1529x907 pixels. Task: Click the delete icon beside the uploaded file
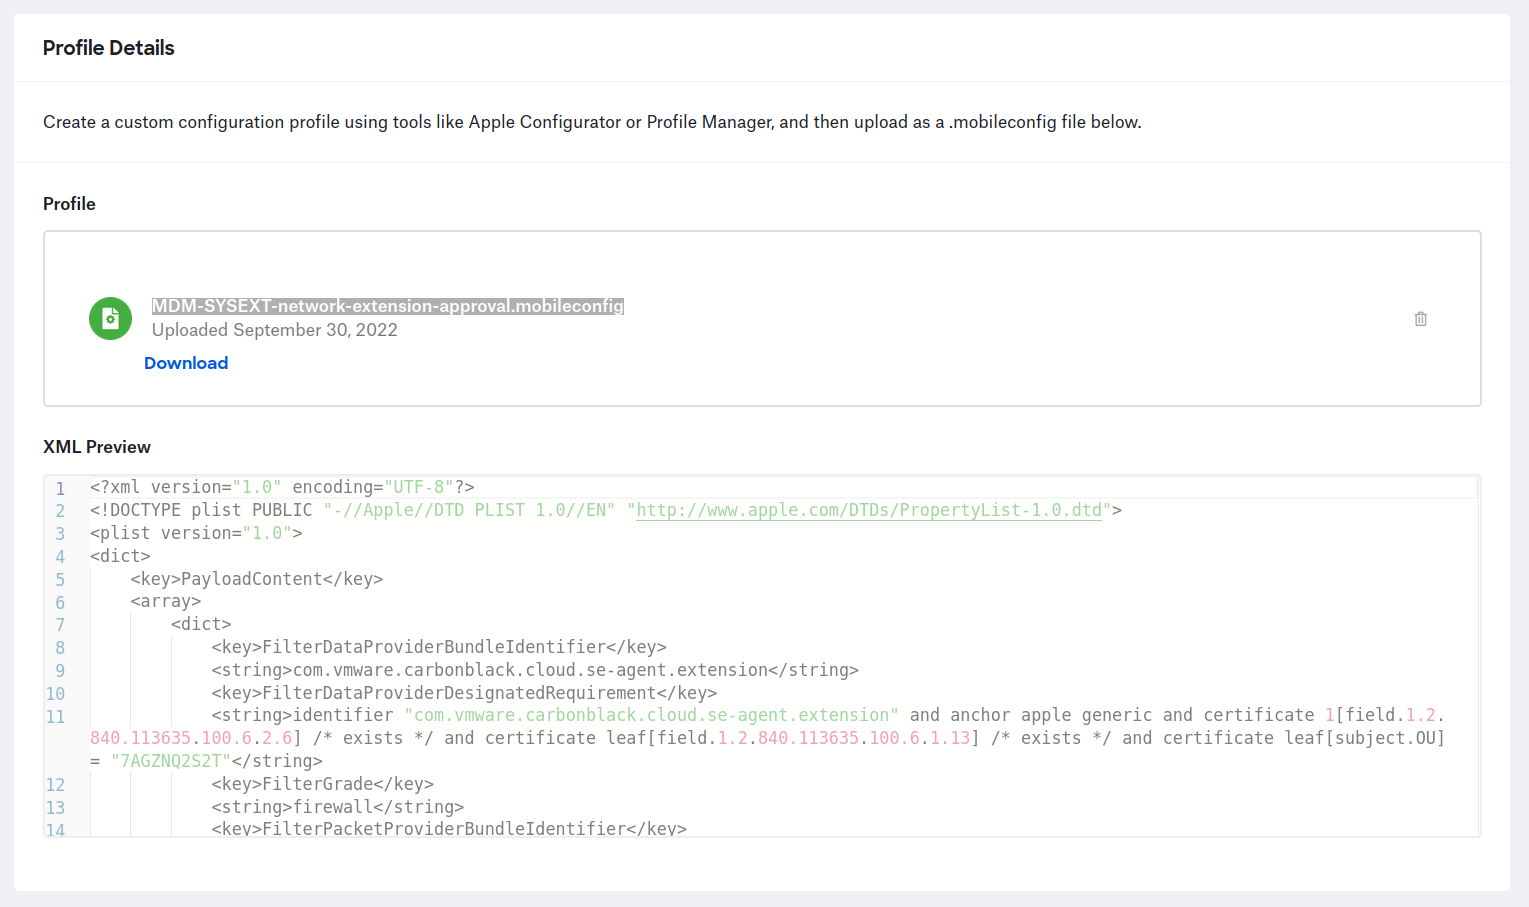[x=1421, y=318]
